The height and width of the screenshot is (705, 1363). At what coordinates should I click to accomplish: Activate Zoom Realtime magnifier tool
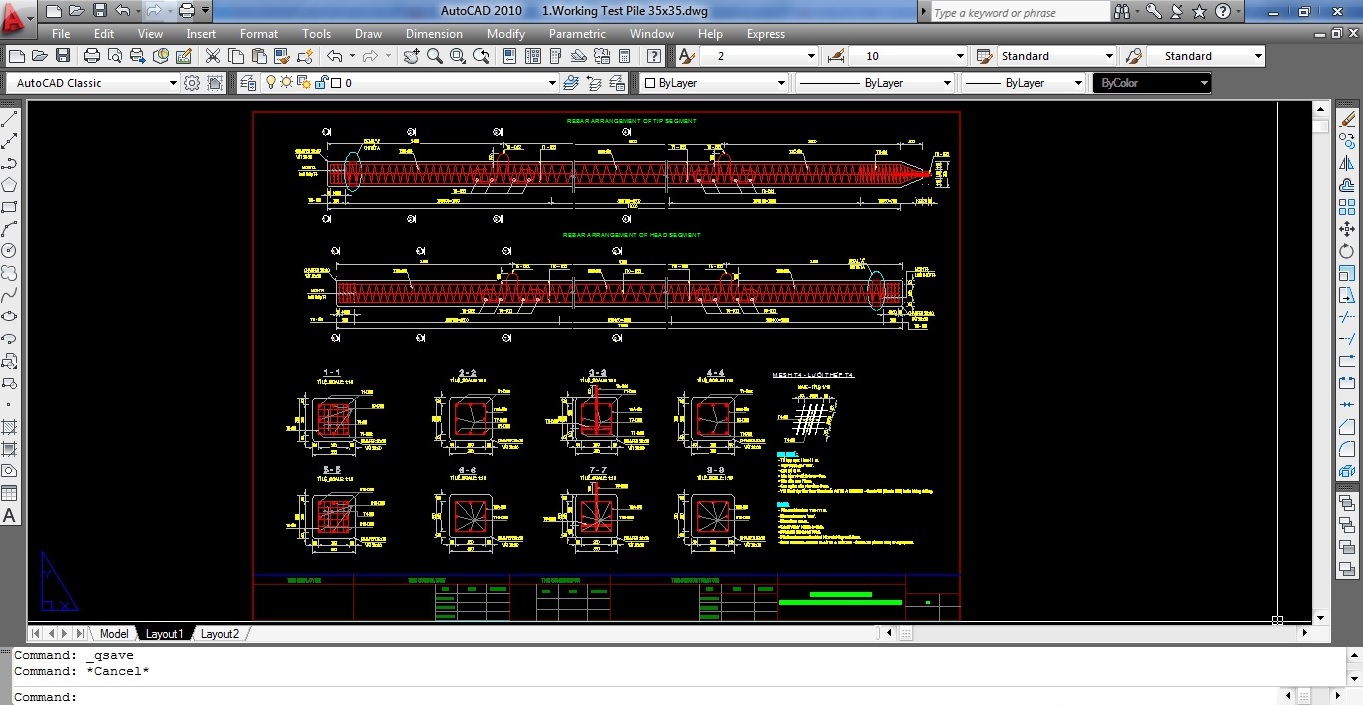(434, 56)
